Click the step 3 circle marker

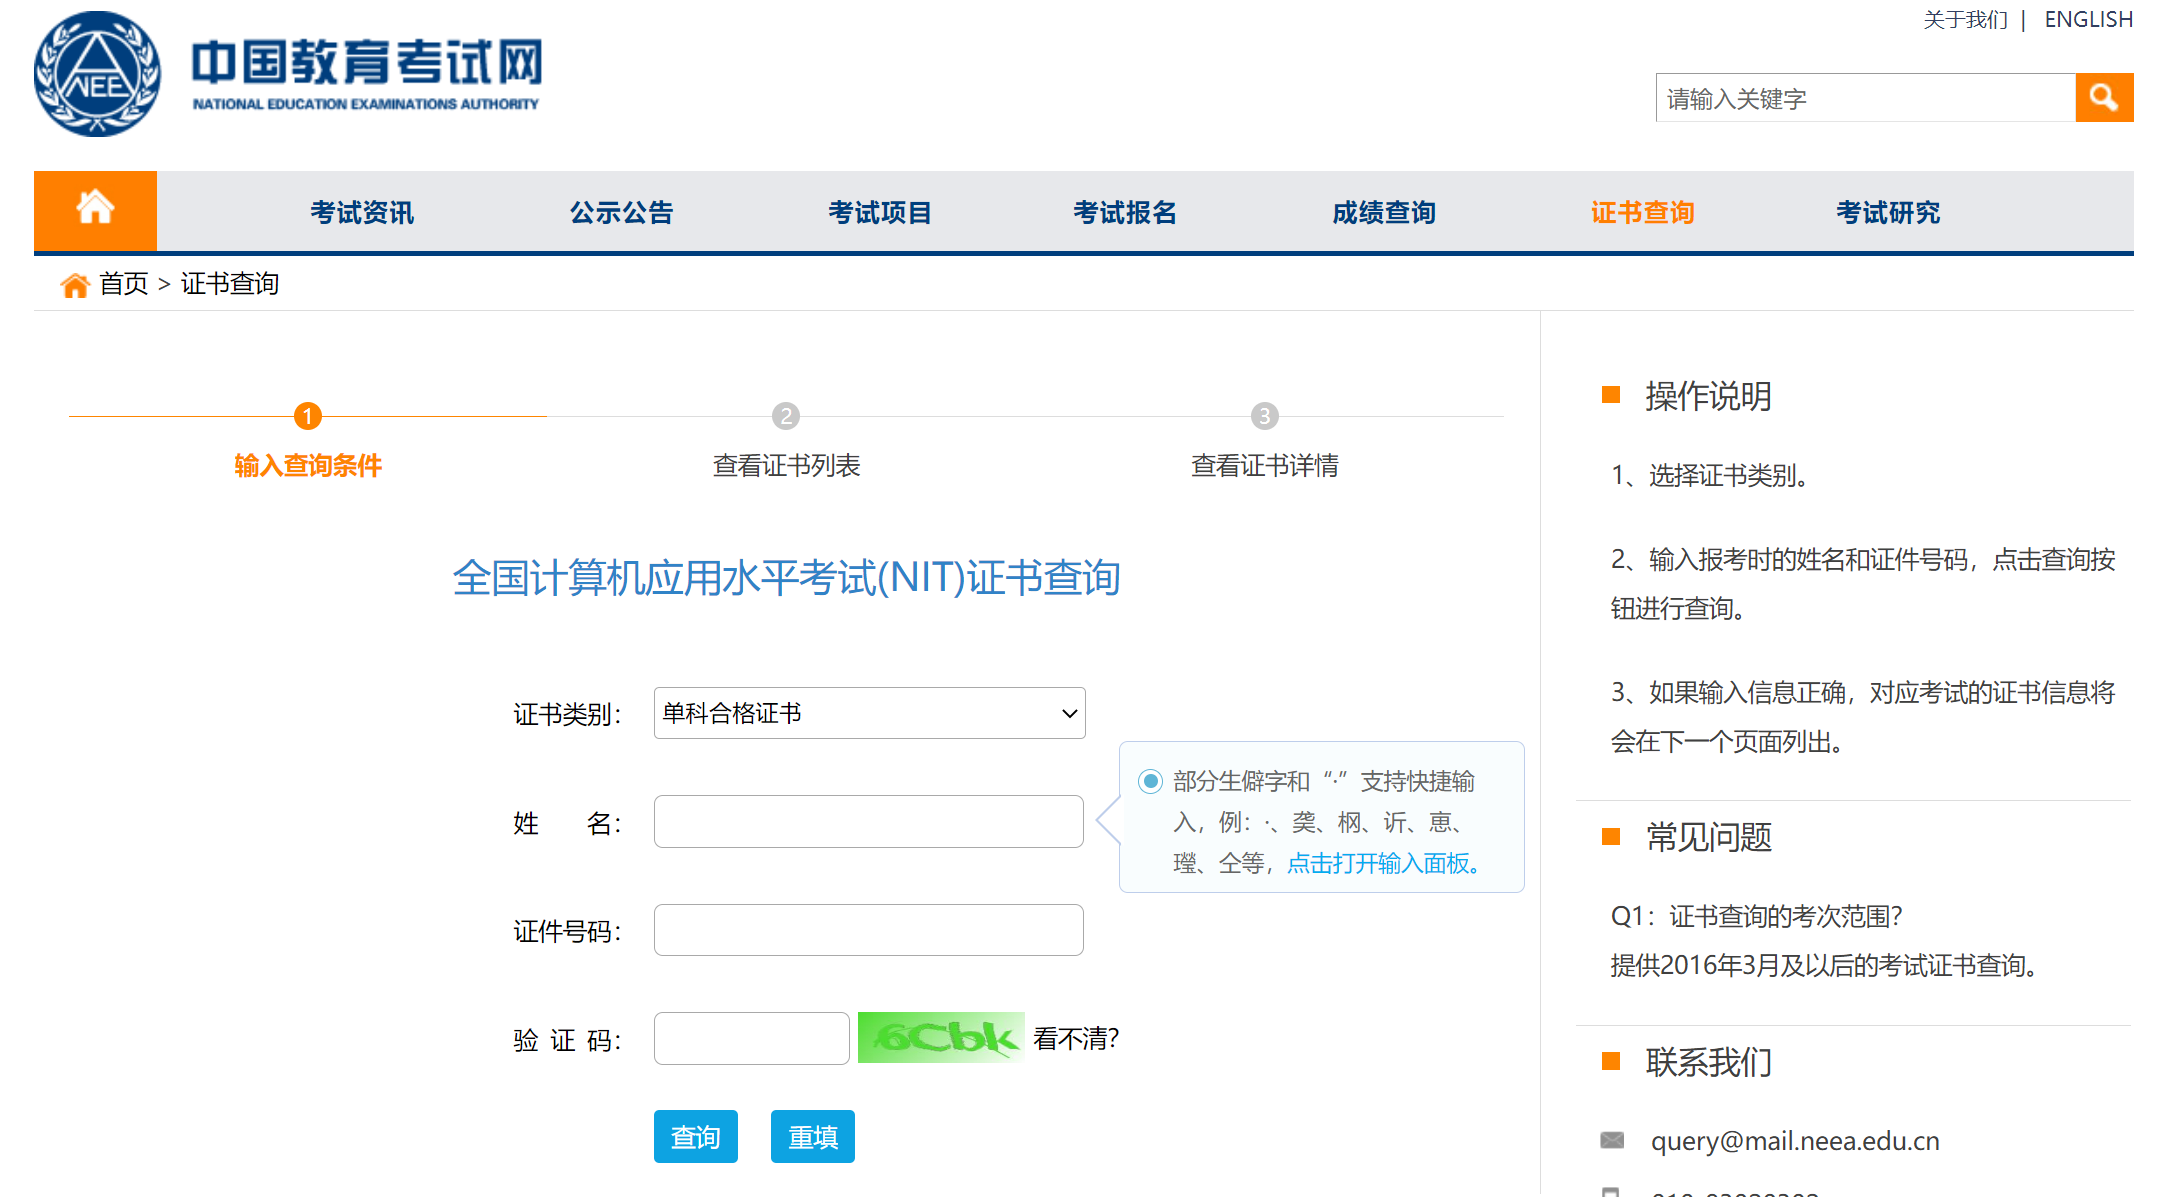(1264, 416)
